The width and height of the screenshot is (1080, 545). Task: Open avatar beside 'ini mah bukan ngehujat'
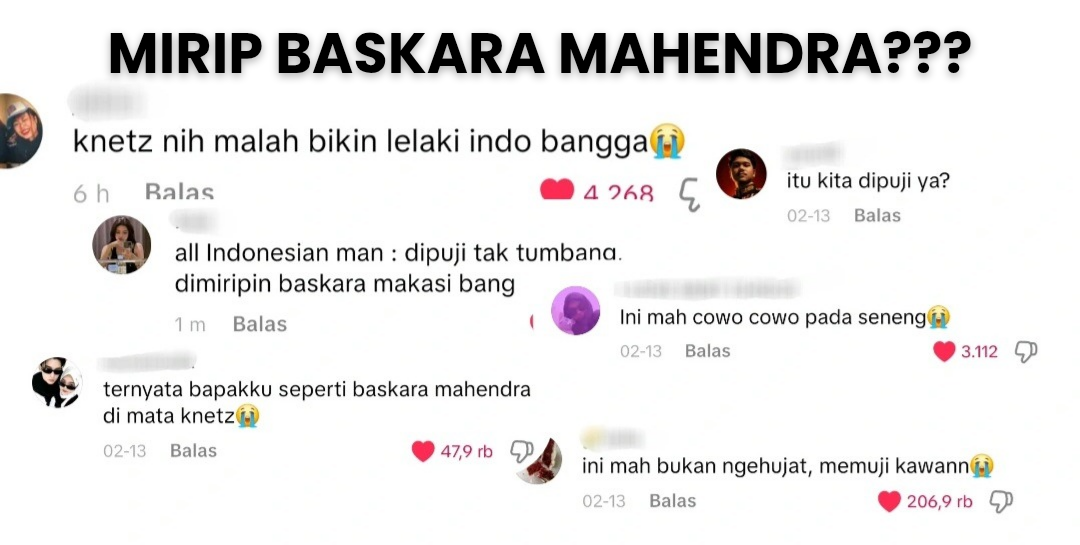pyautogui.click(x=541, y=460)
